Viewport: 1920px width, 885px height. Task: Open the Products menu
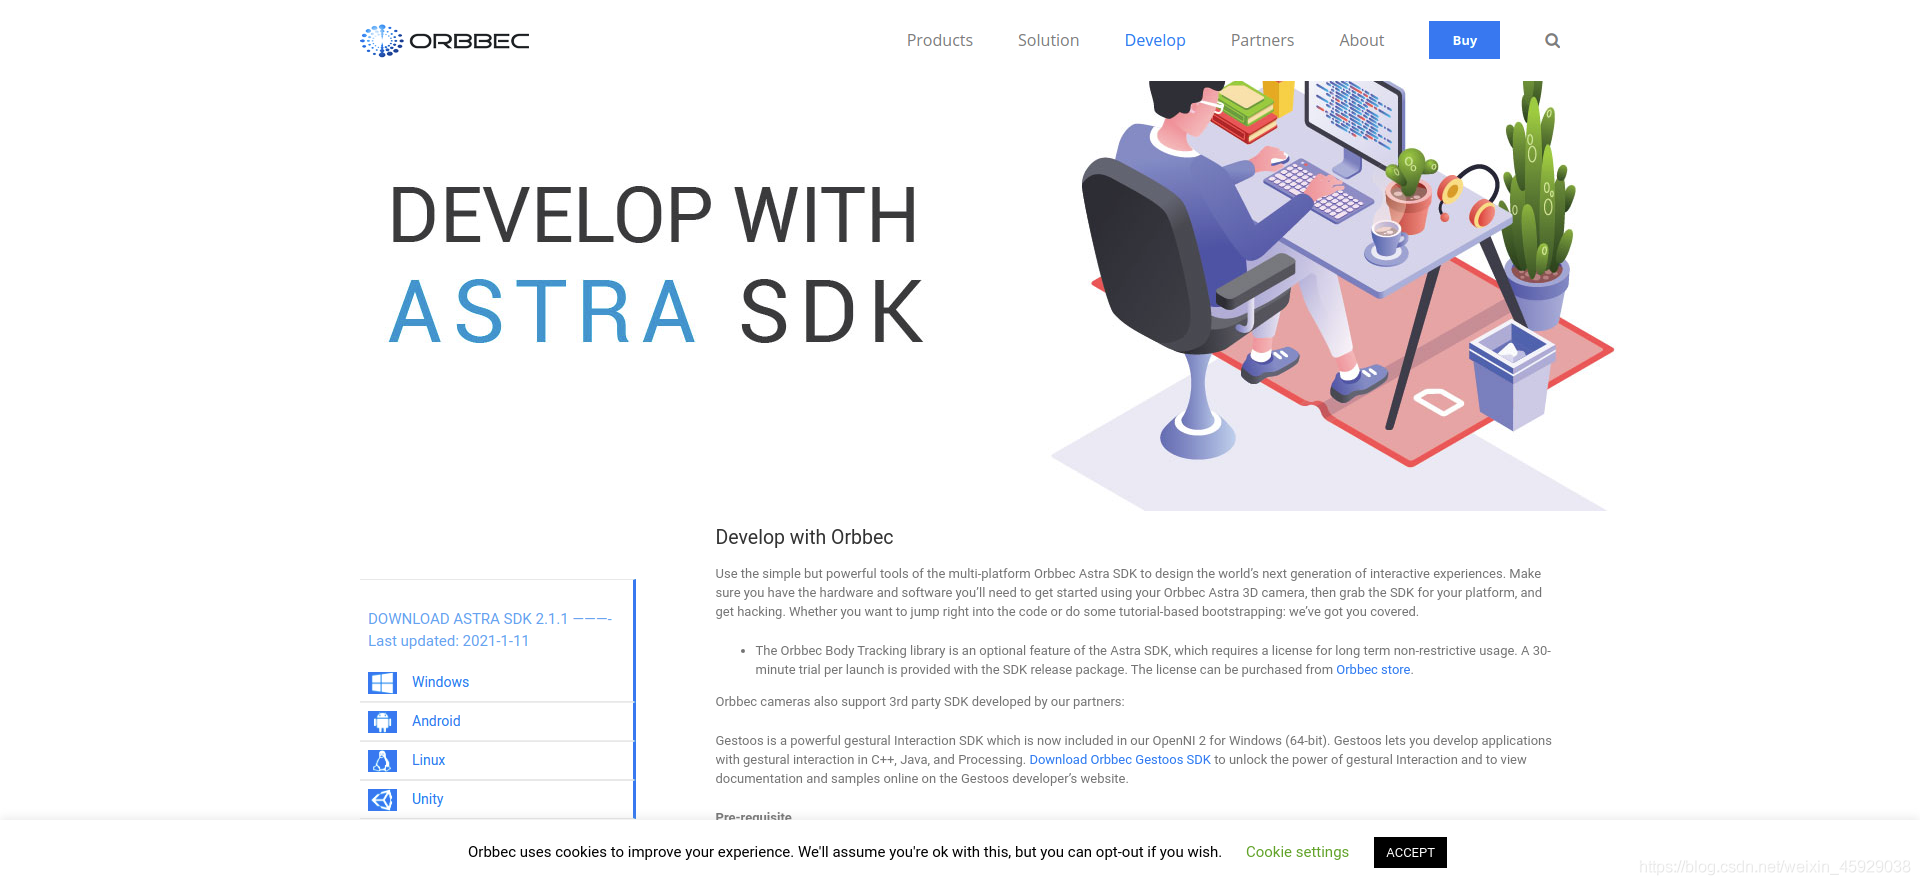940,40
